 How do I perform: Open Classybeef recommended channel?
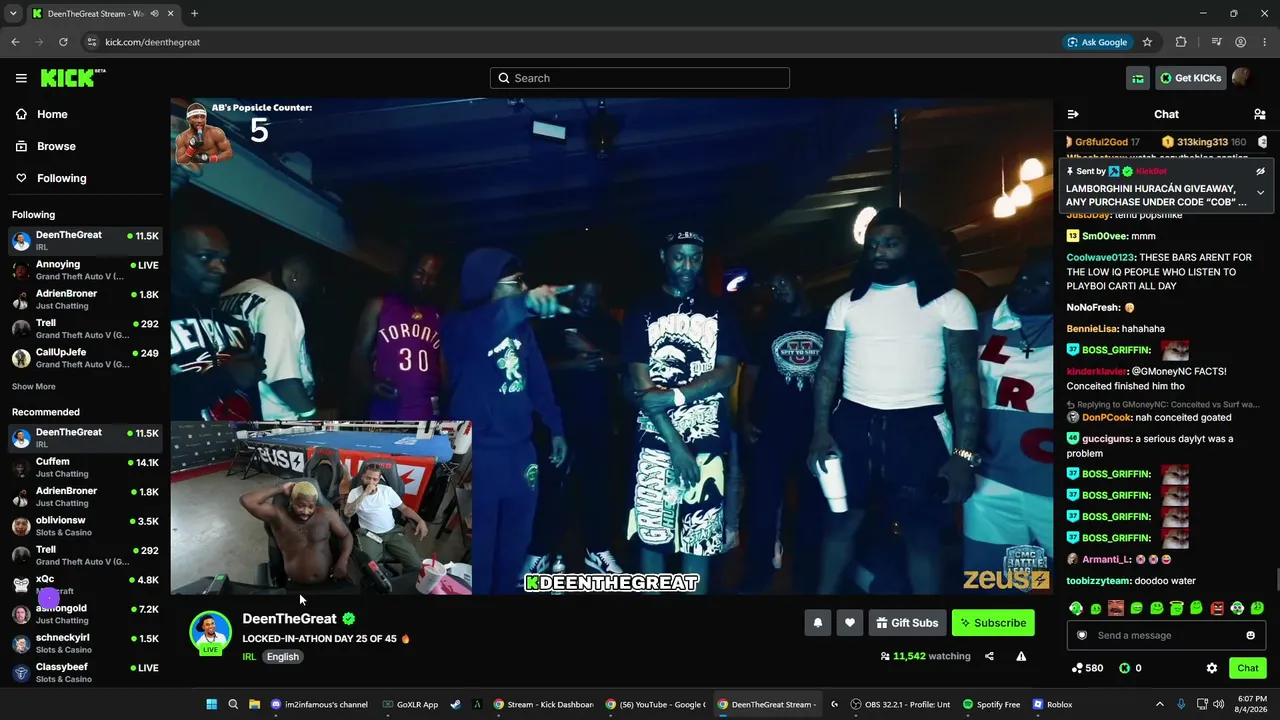(85, 672)
